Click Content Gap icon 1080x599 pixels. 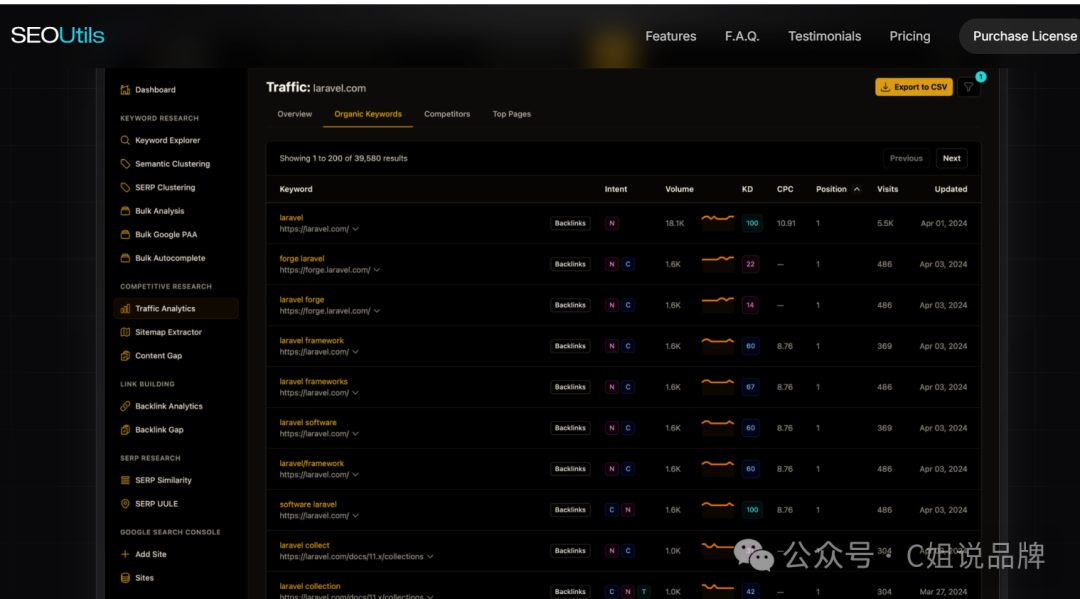point(125,356)
